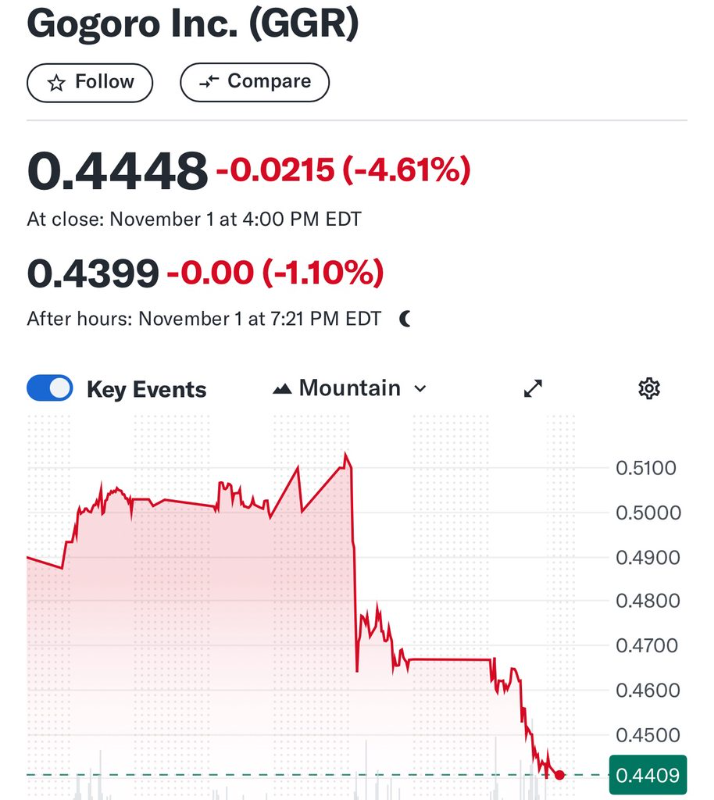Click the star icon in the Follow button
714x800 pixels.
[57, 82]
